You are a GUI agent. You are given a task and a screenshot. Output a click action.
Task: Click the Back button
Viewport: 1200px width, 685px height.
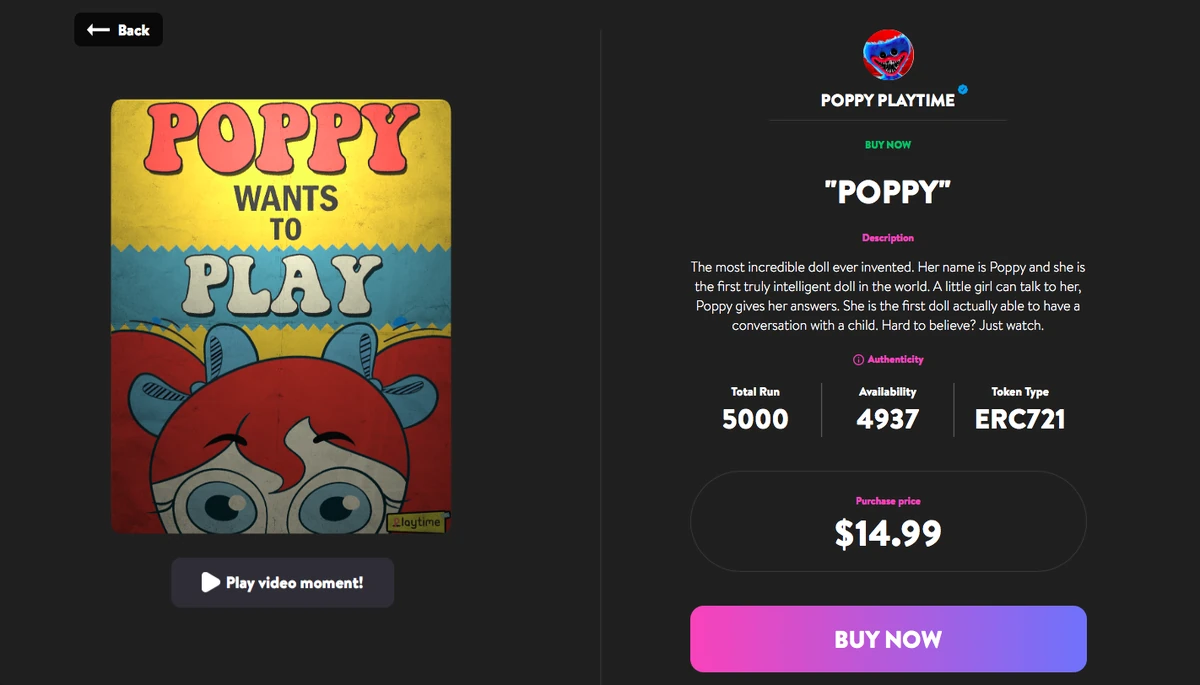118,29
